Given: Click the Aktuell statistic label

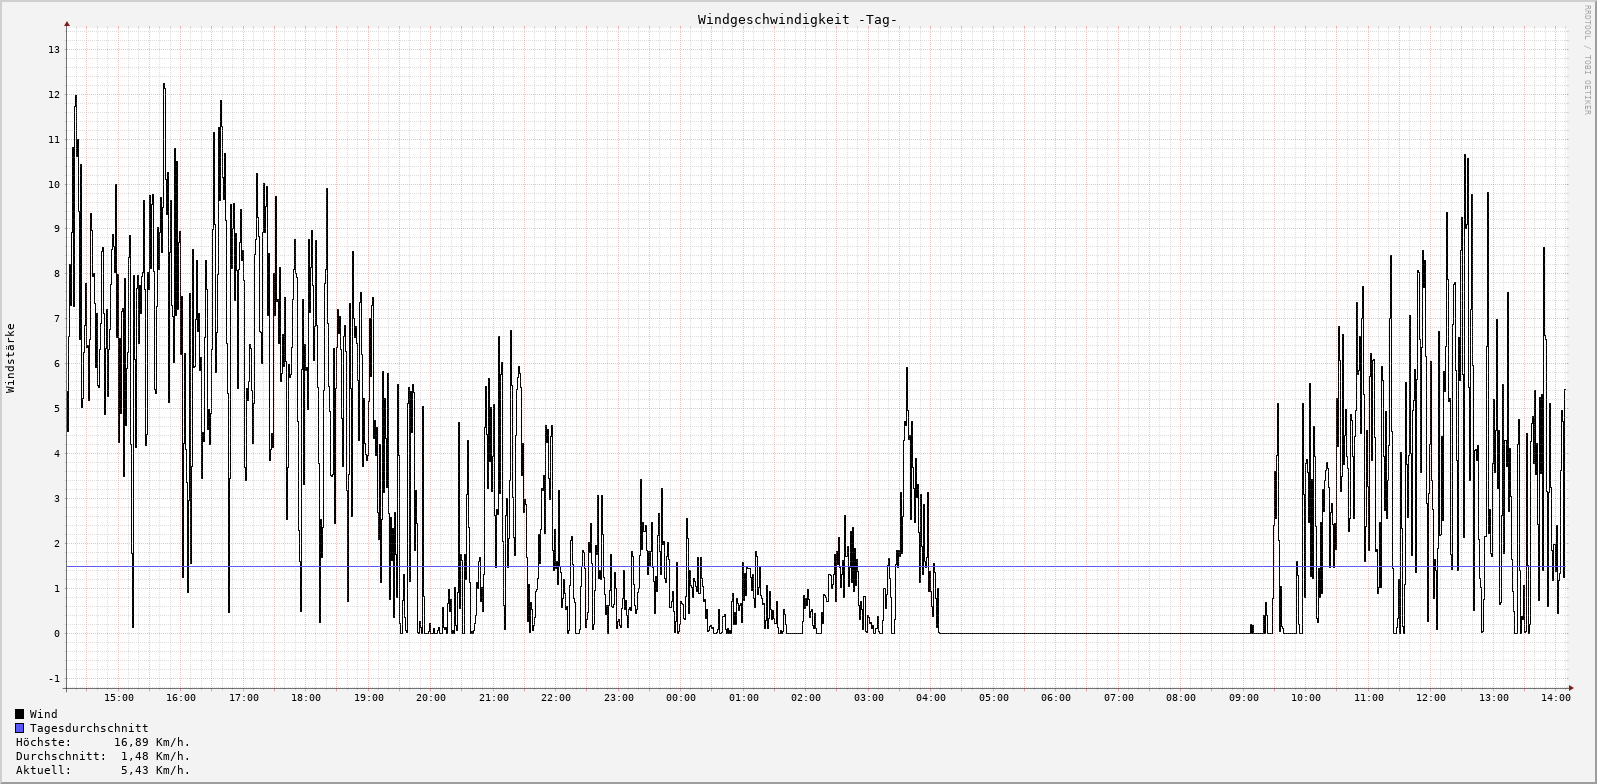Looking at the screenshot, I should pyautogui.click(x=43, y=770).
